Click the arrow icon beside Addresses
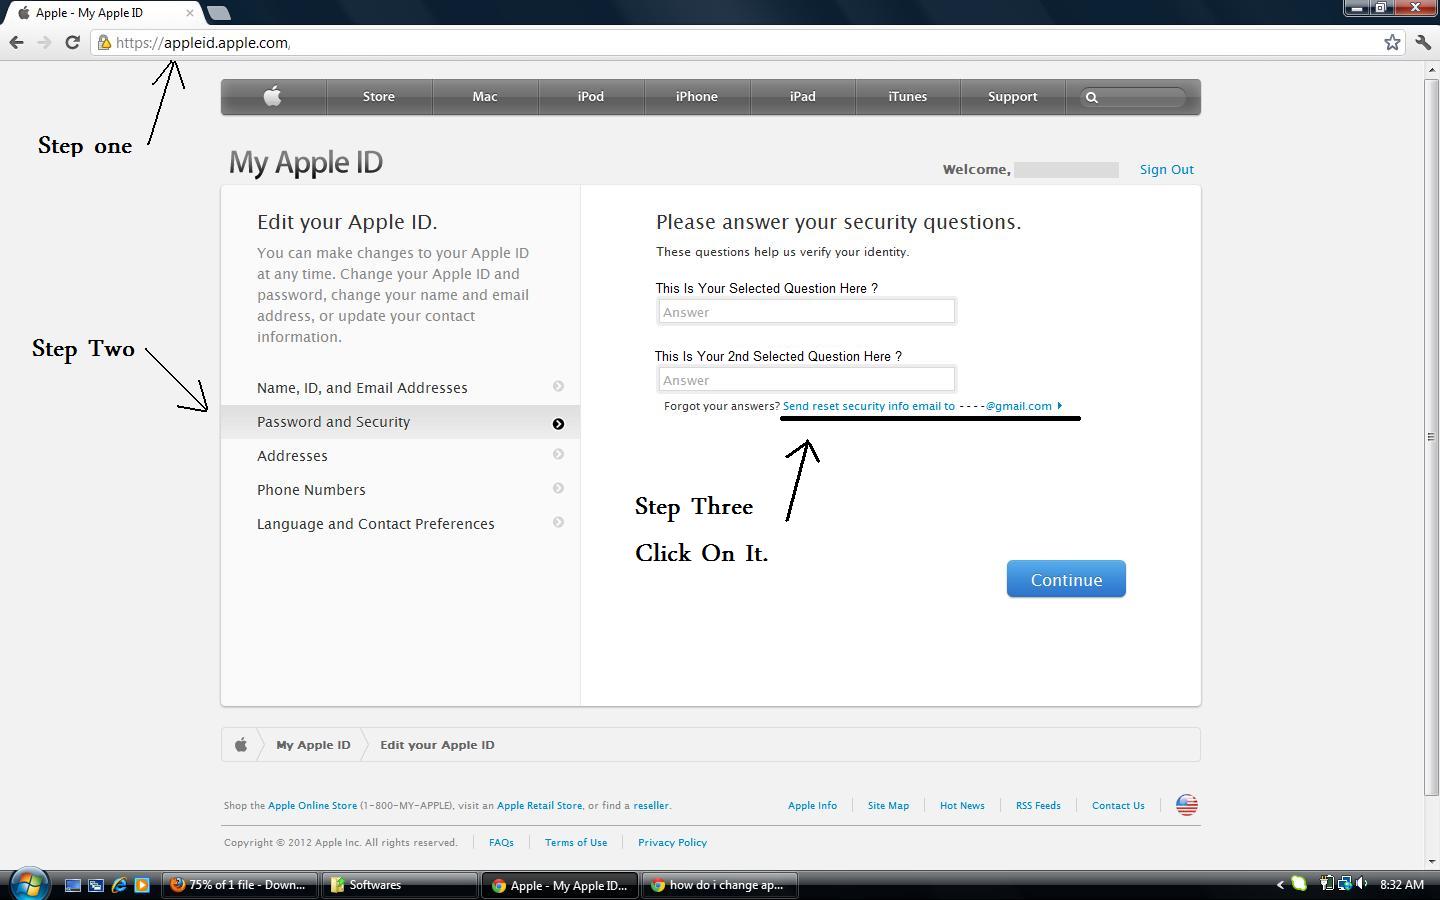 558,454
